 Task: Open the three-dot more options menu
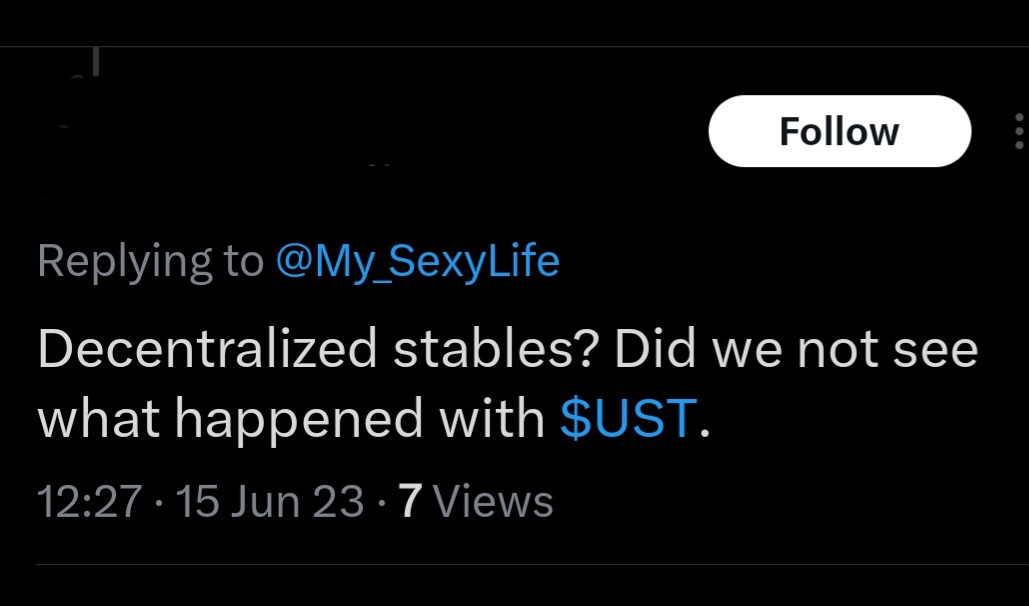pos(1019,131)
